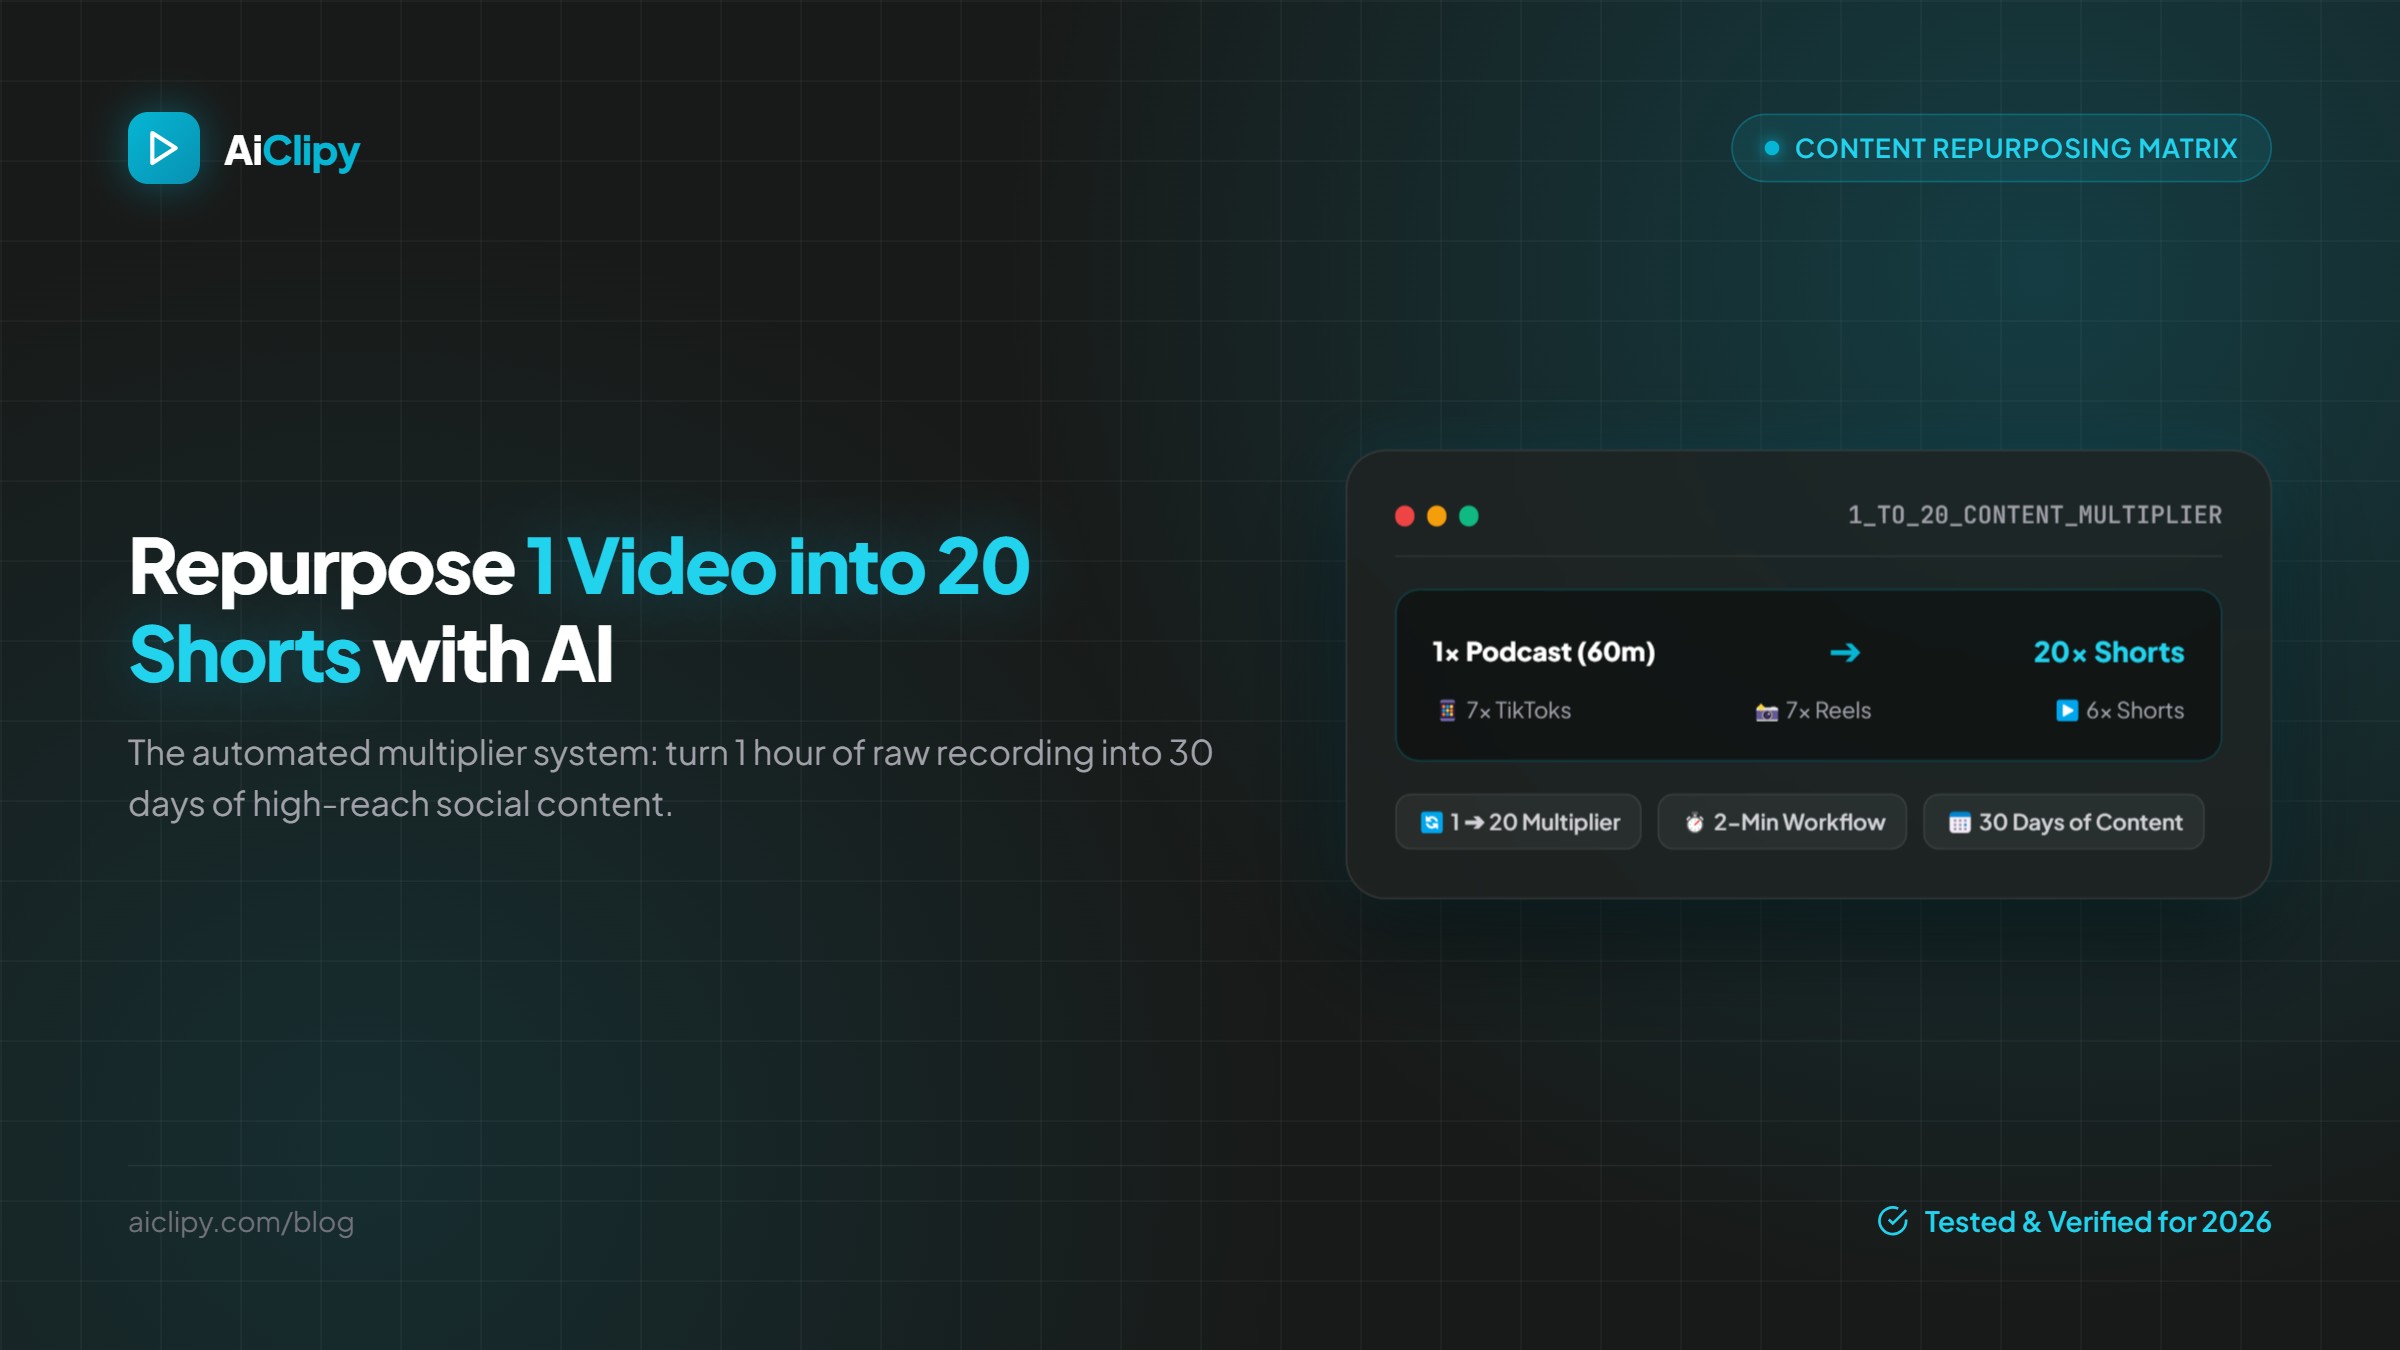Screen dimensions: 2400x1350
Task: Click the green window dot
Action: tap(1469, 516)
